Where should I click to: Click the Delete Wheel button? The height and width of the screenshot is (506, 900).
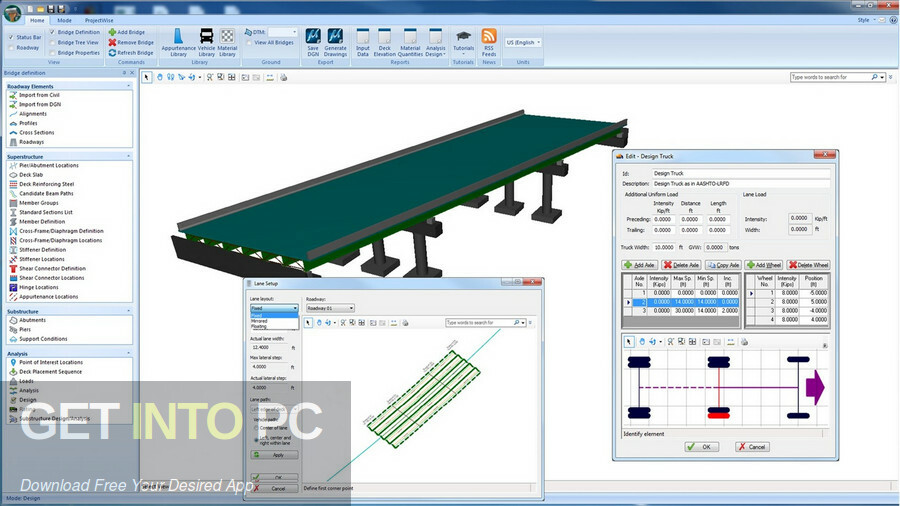[808, 265]
